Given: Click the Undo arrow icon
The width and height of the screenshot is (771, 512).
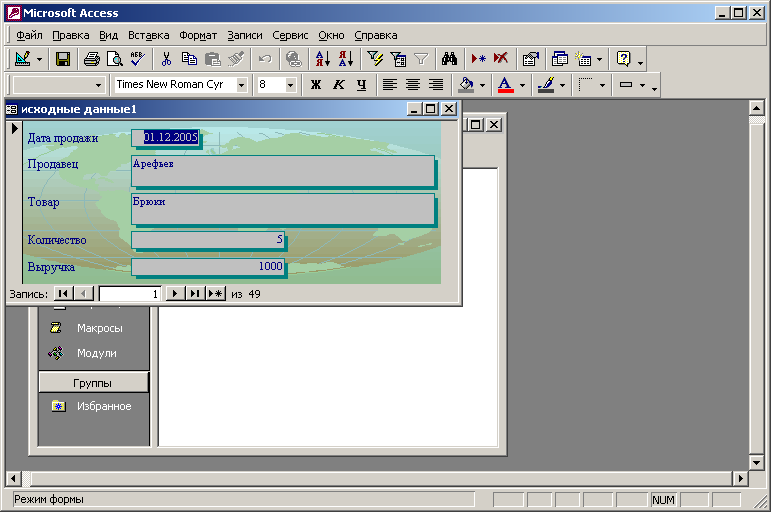Looking at the screenshot, I should coord(265,60).
